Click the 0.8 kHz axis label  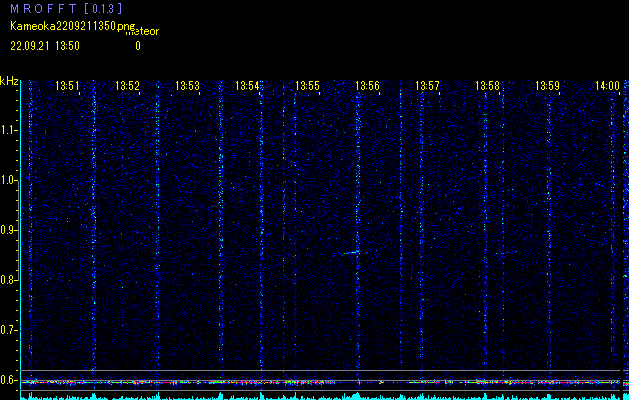[9, 280]
